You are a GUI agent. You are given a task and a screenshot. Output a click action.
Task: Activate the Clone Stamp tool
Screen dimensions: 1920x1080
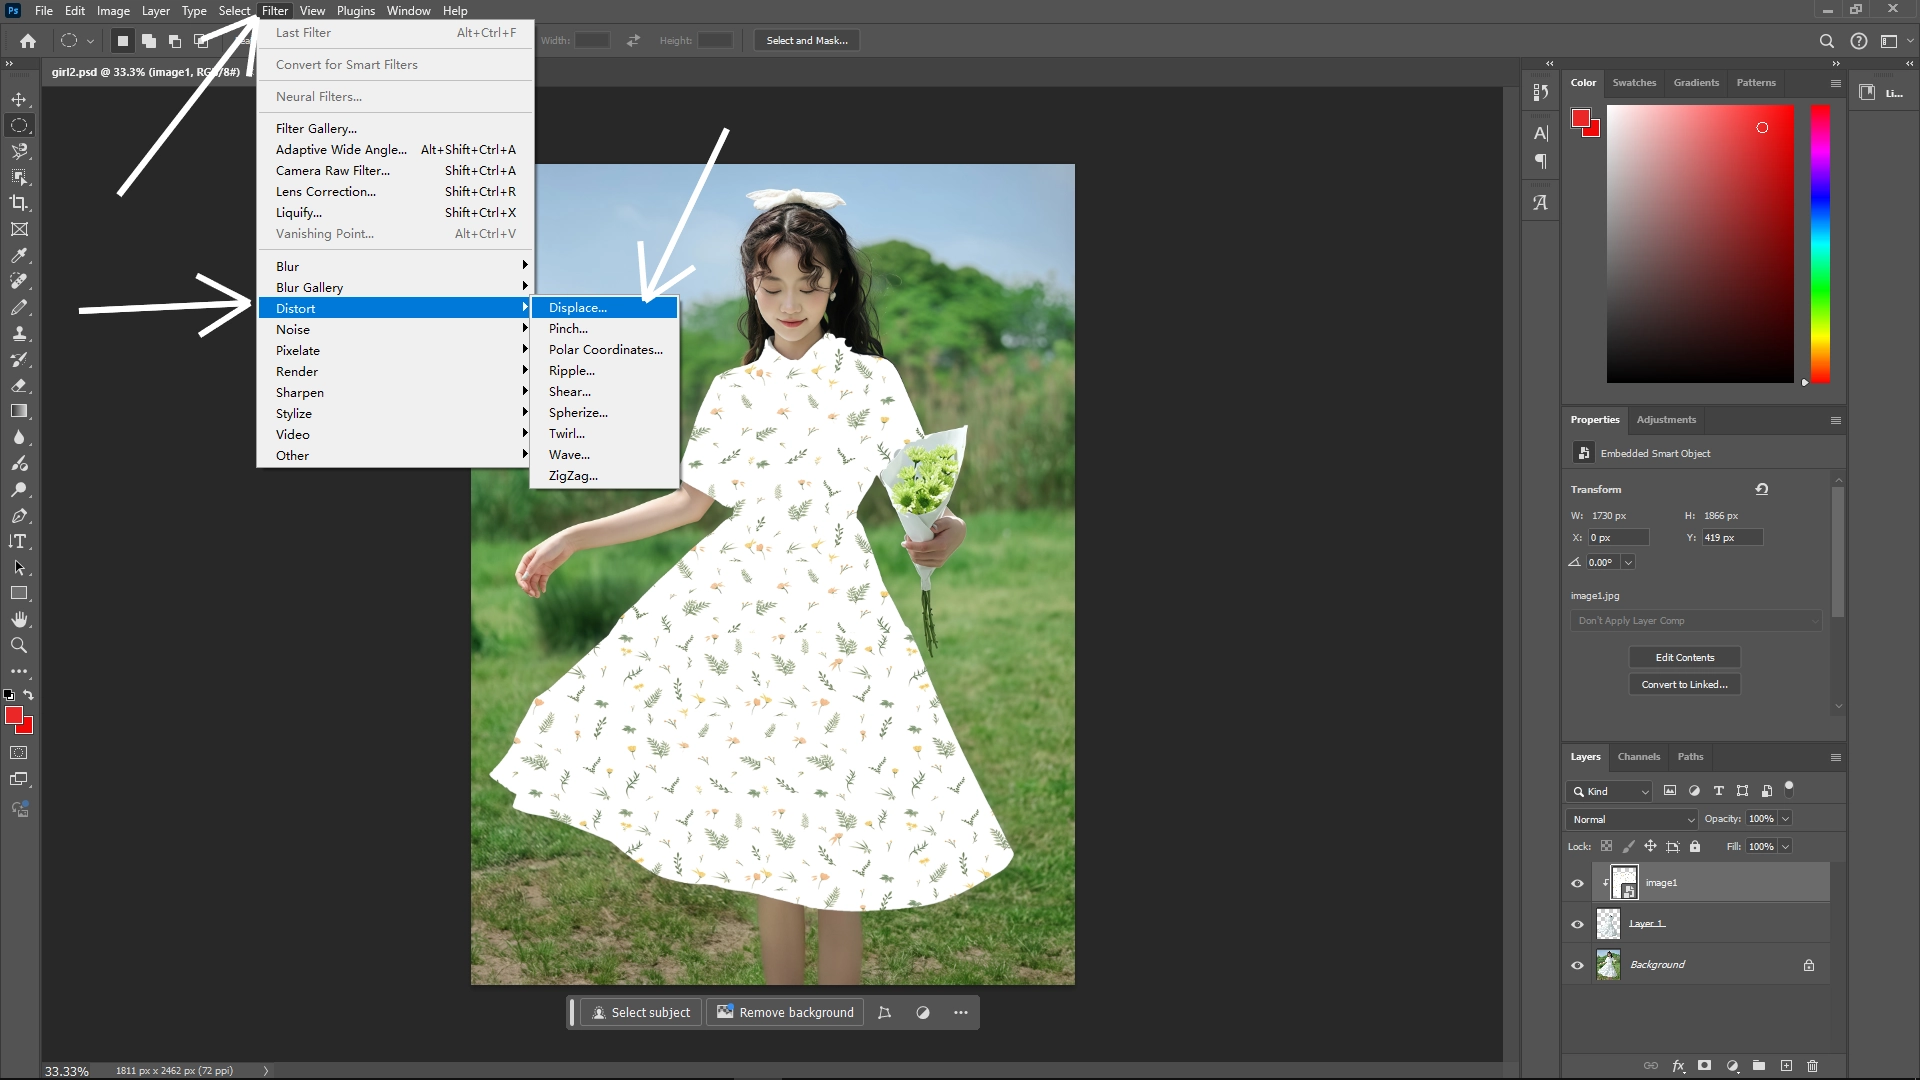tap(18, 333)
